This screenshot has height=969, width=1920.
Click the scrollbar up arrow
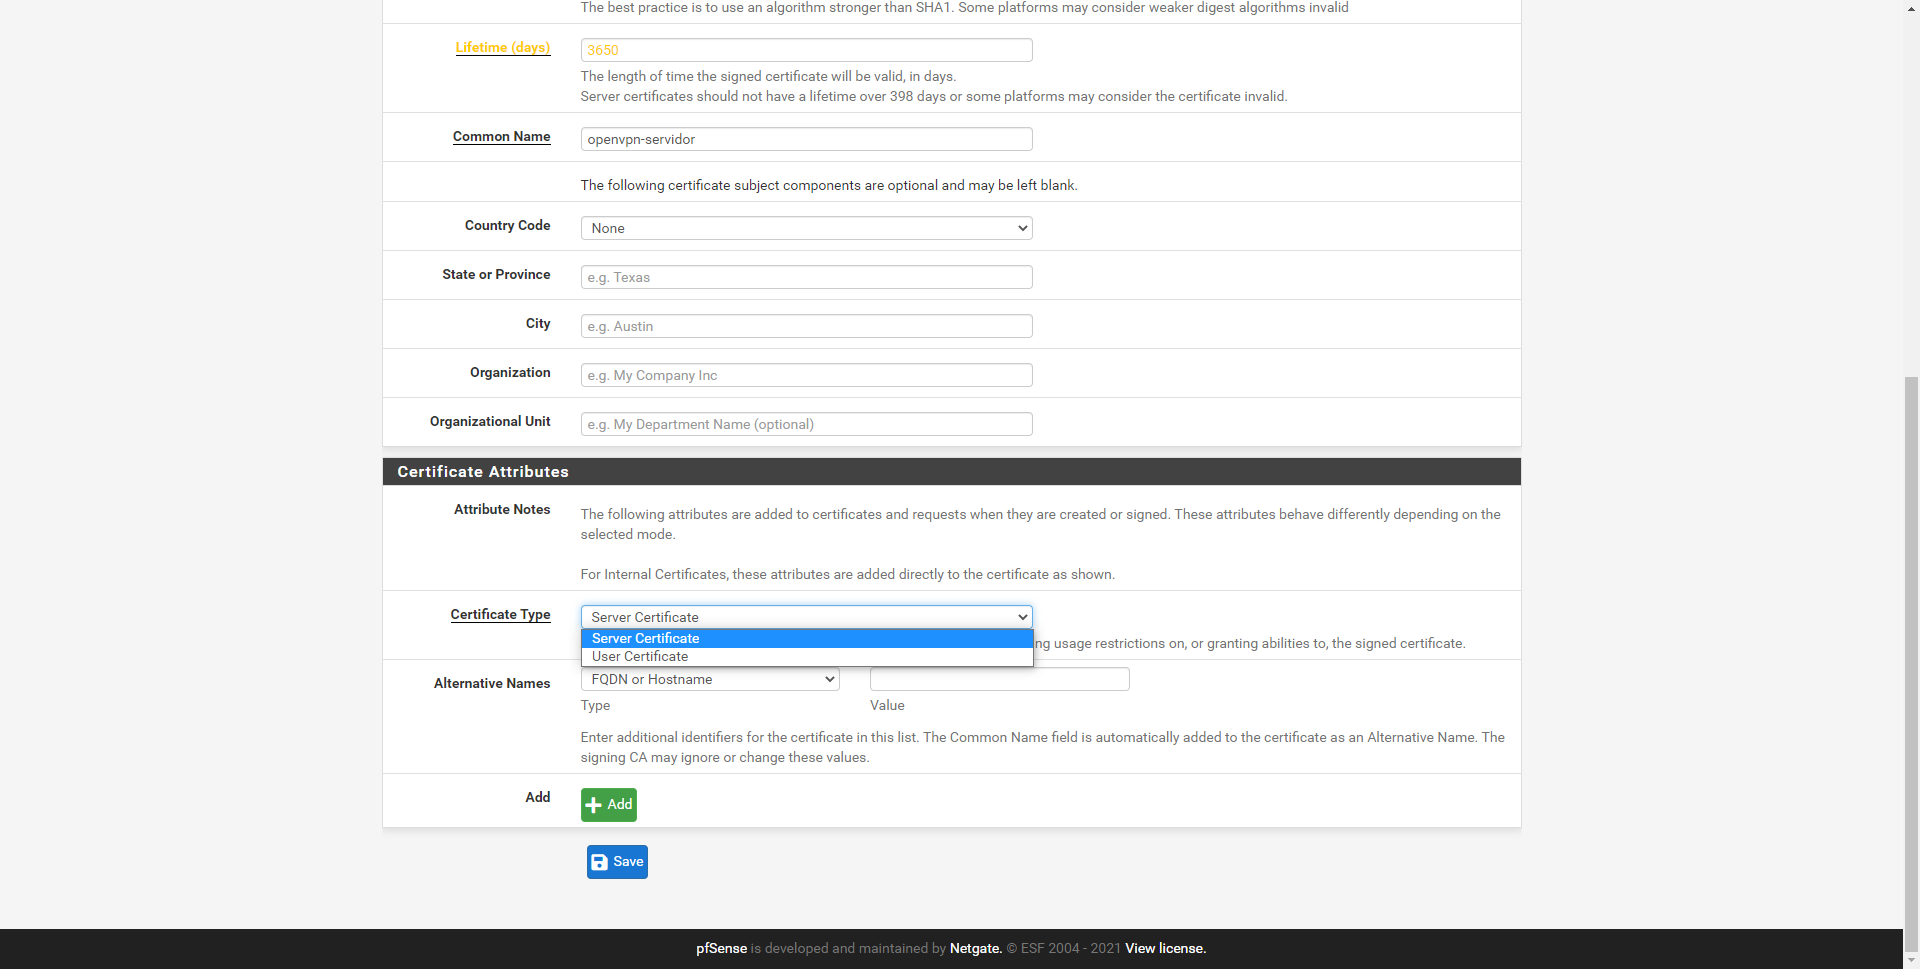[x=1912, y=8]
